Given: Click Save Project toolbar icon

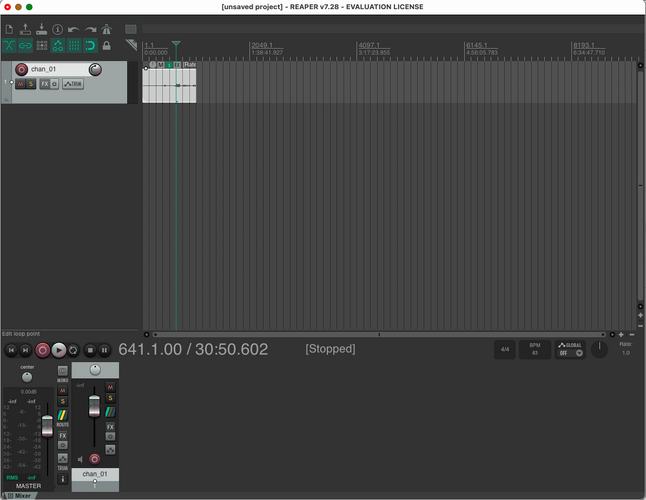Looking at the screenshot, I should point(41,29).
